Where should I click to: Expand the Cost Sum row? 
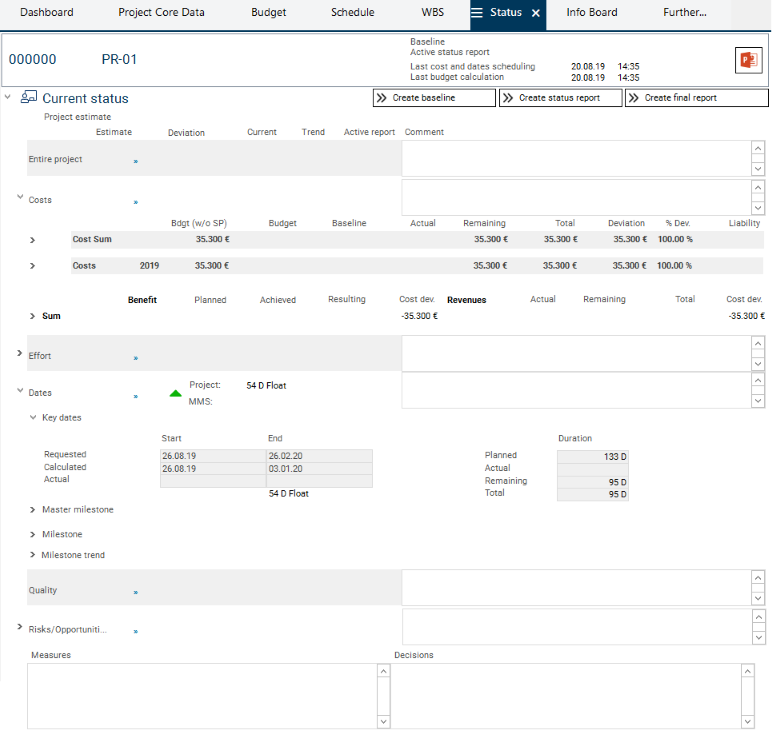point(32,240)
